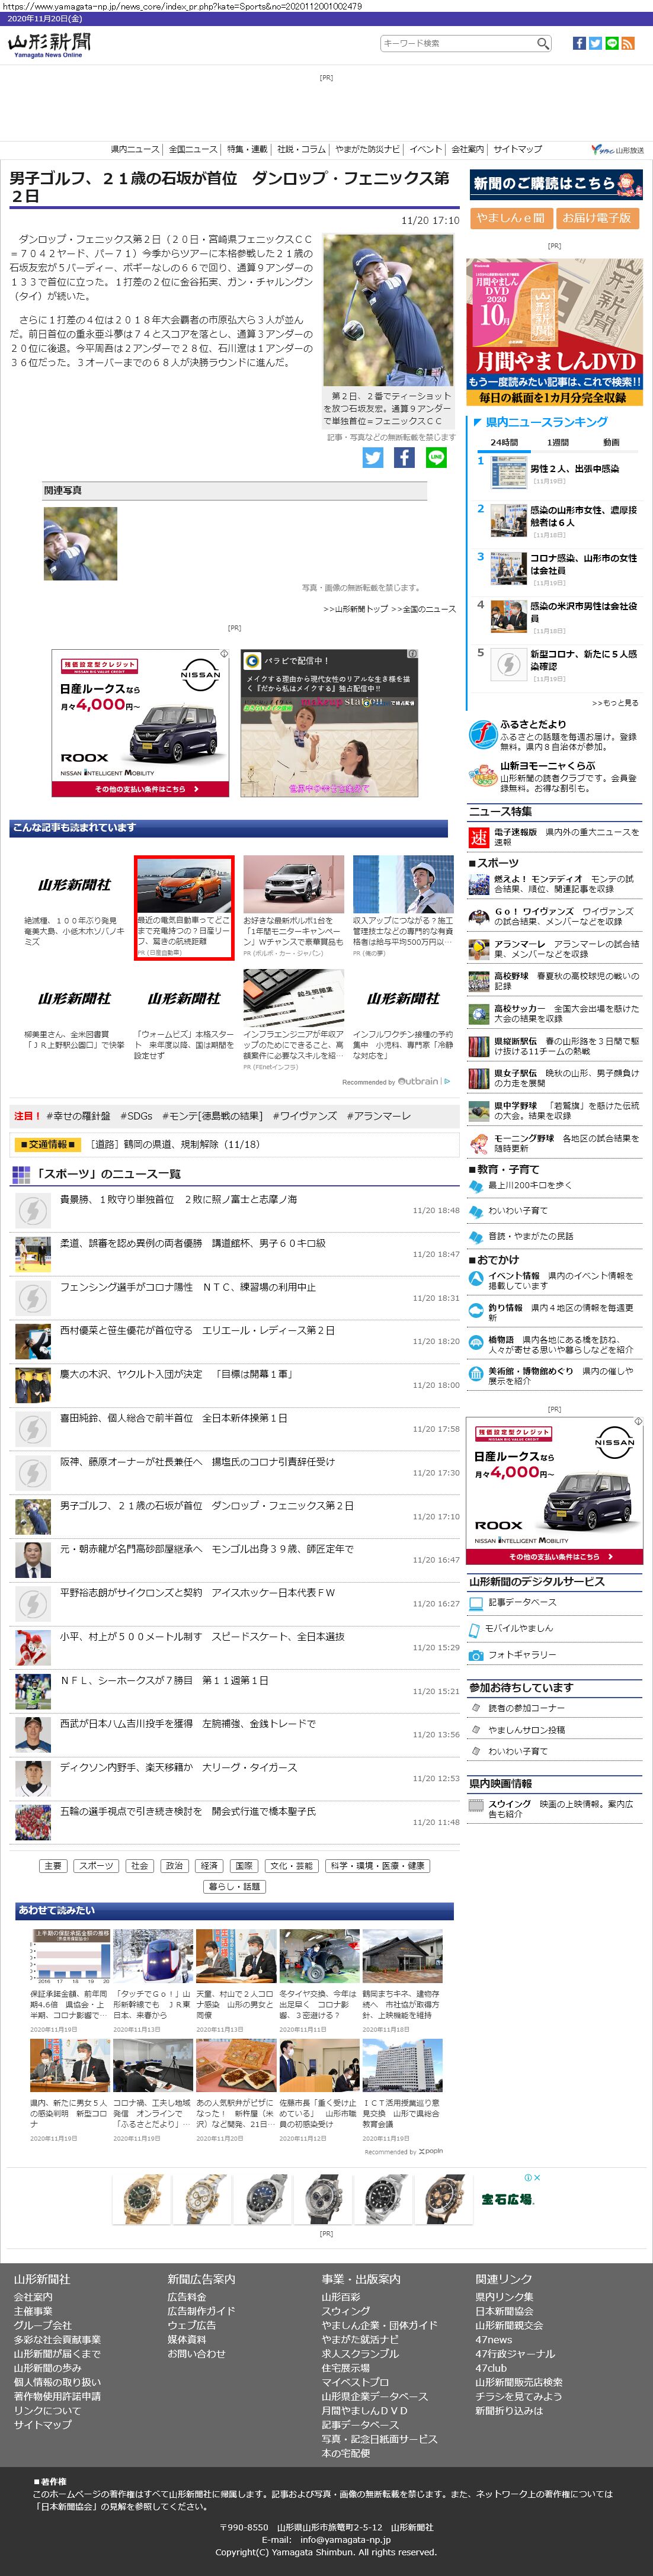Select the 動画 ranking tab
The width and height of the screenshot is (653, 2576).
[x=611, y=442]
